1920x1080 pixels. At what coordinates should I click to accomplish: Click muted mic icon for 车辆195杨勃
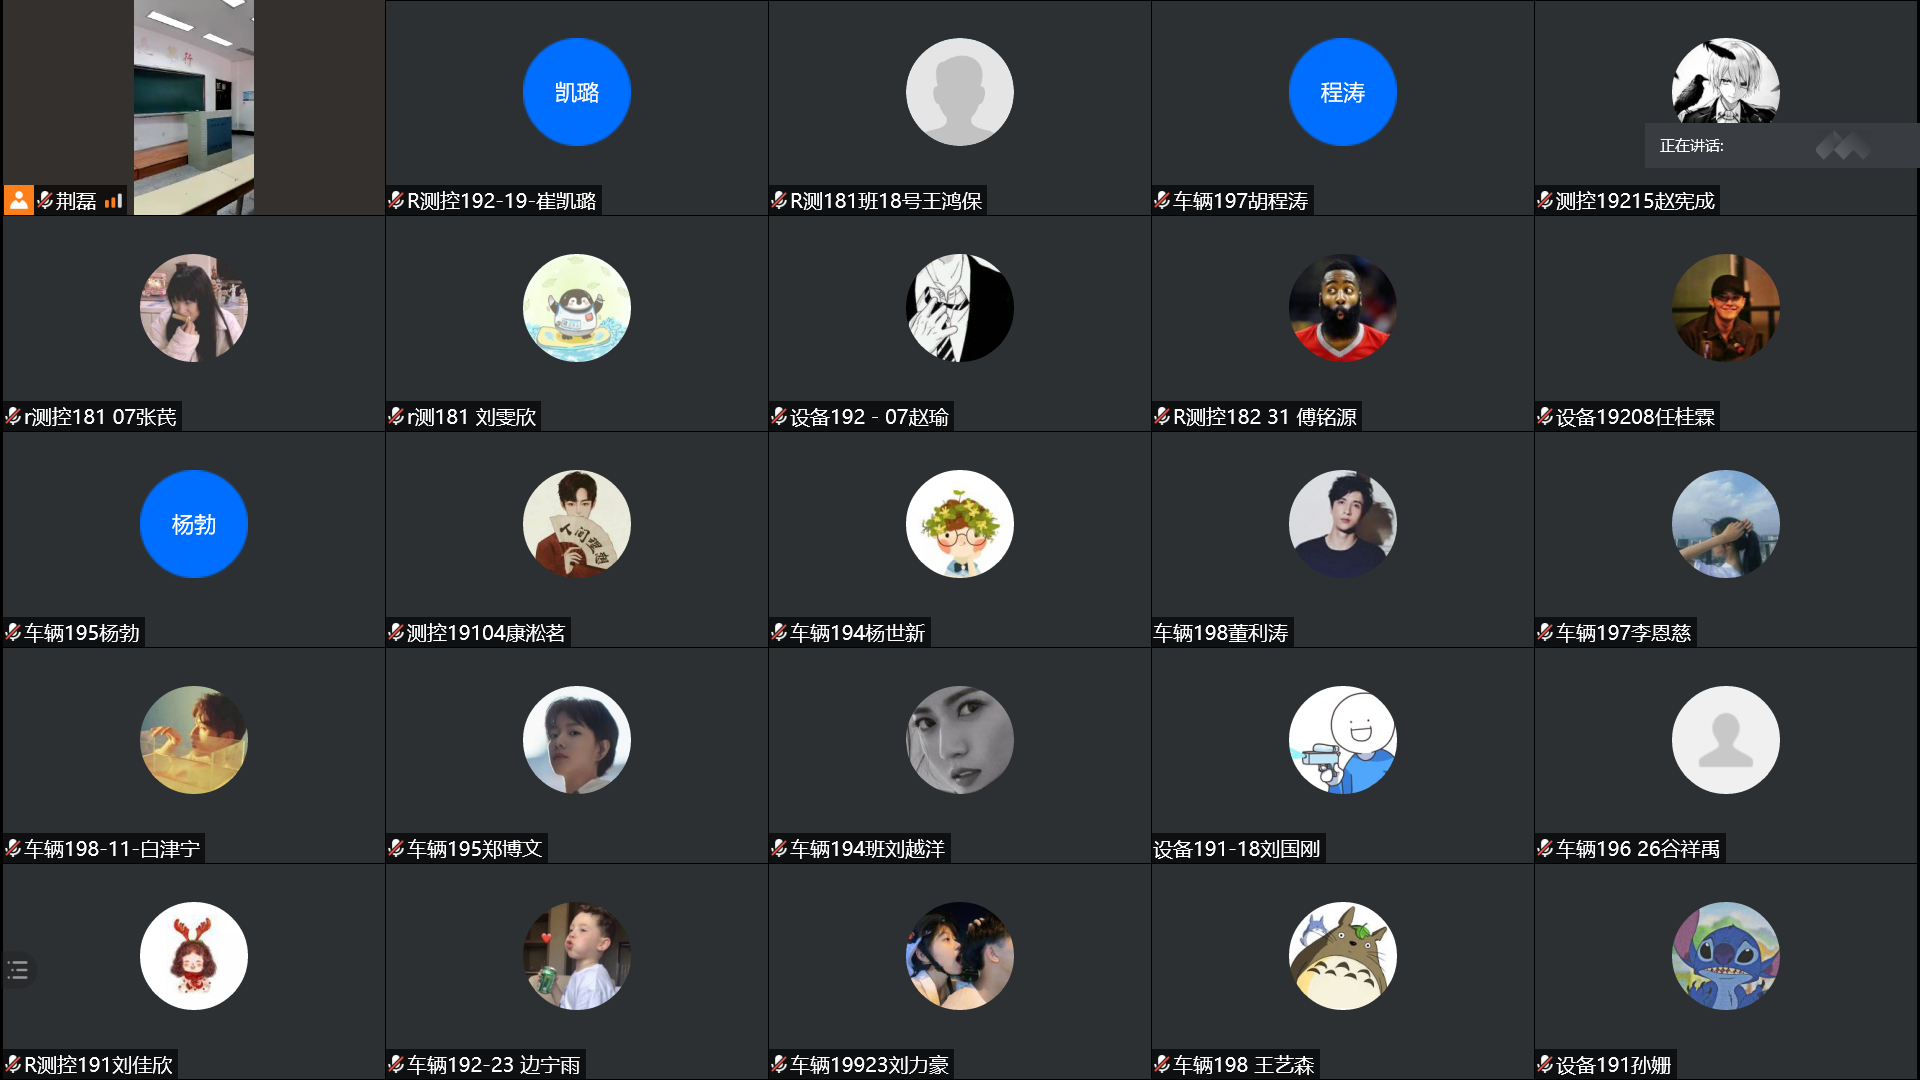(13, 633)
